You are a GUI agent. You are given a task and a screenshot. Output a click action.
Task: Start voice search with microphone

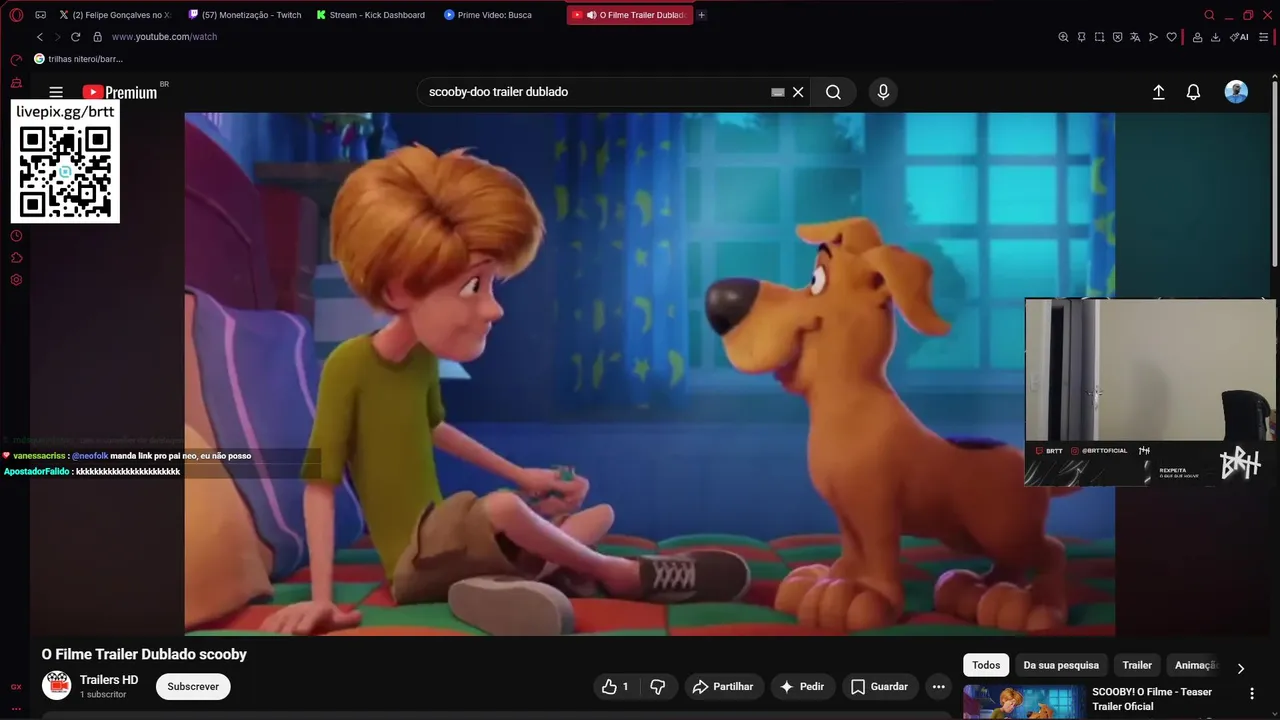point(883,92)
